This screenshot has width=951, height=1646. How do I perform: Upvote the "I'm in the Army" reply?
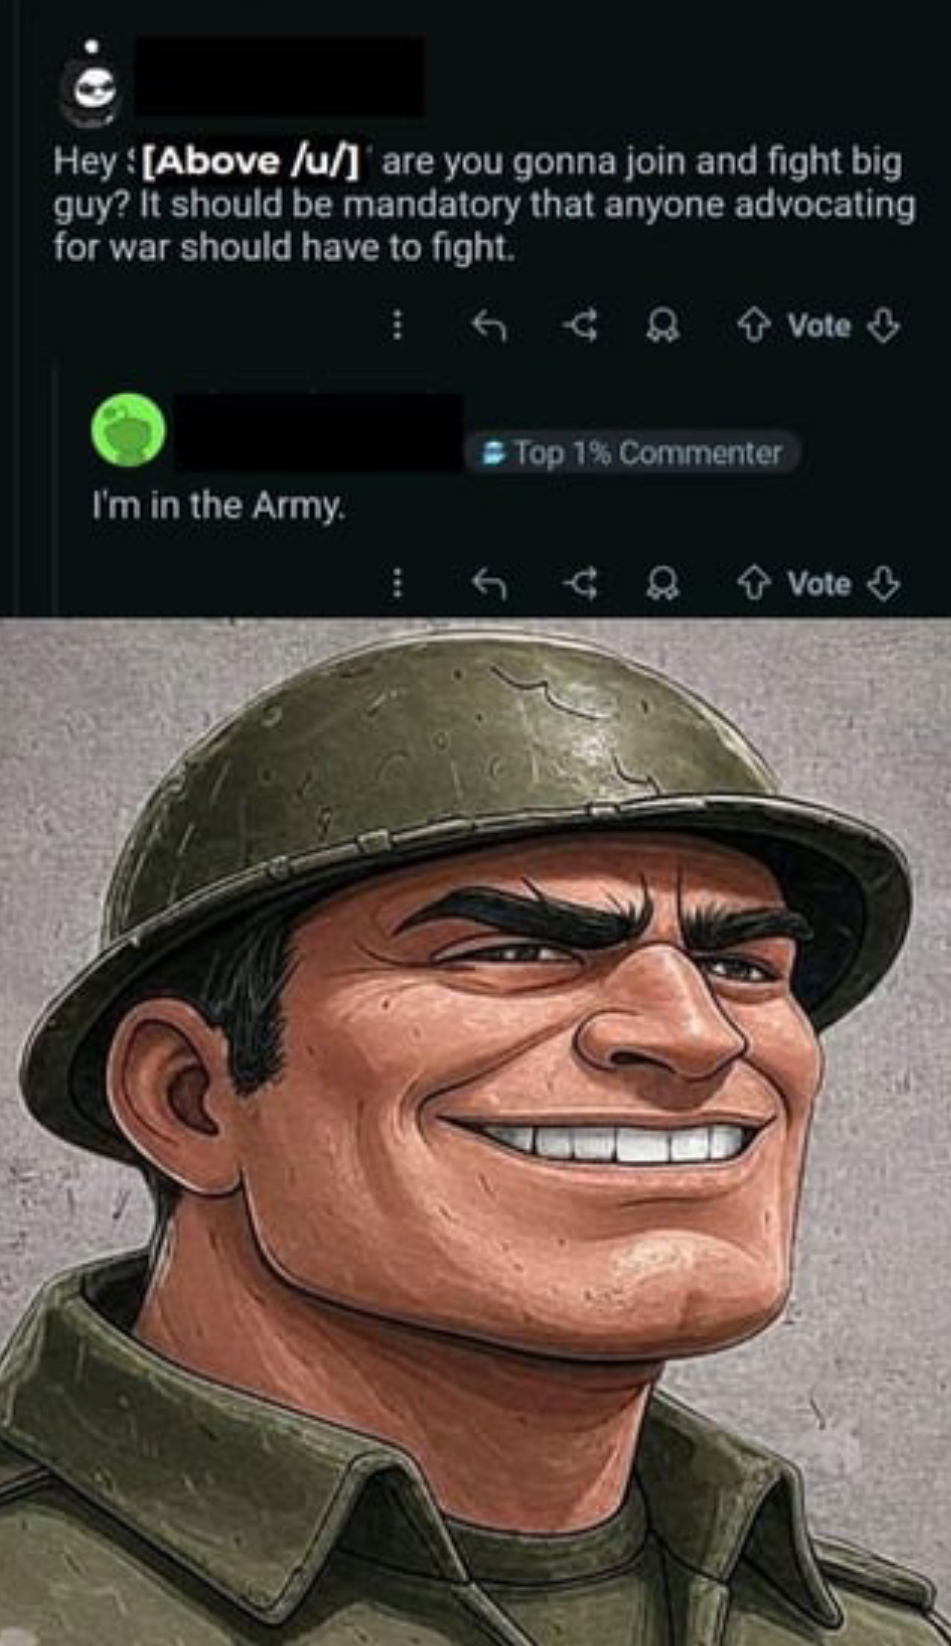click(x=753, y=582)
